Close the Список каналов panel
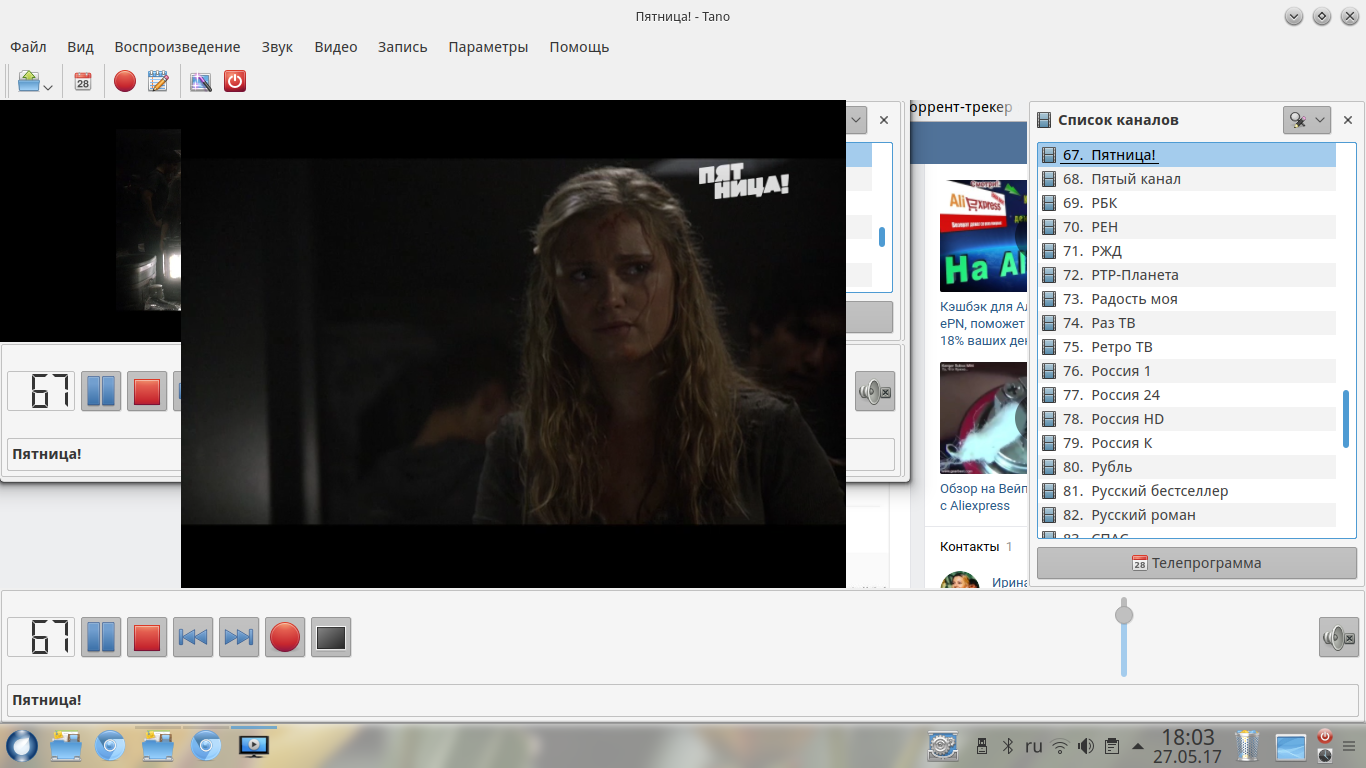 [1348, 120]
